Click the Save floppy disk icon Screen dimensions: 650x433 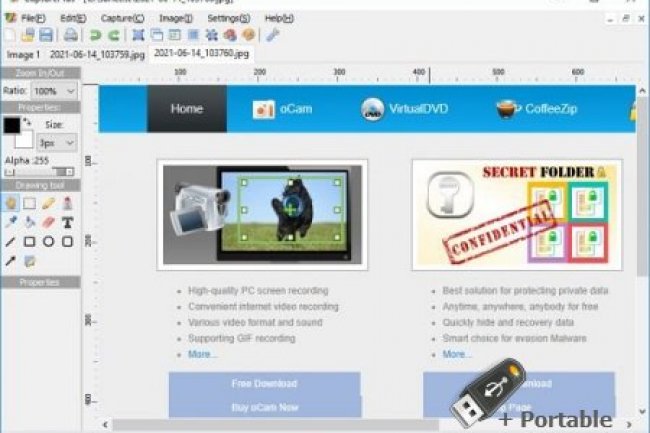(46, 35)
